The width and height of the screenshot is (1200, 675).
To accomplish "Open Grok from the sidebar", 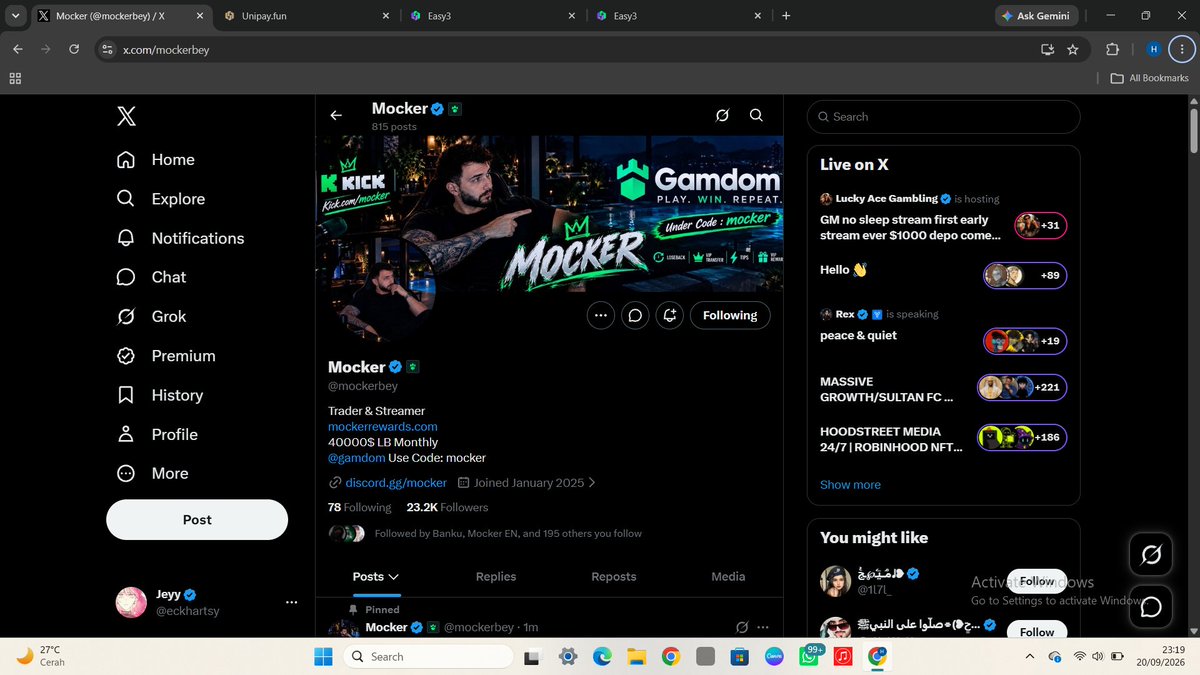I will coord(151,316).
